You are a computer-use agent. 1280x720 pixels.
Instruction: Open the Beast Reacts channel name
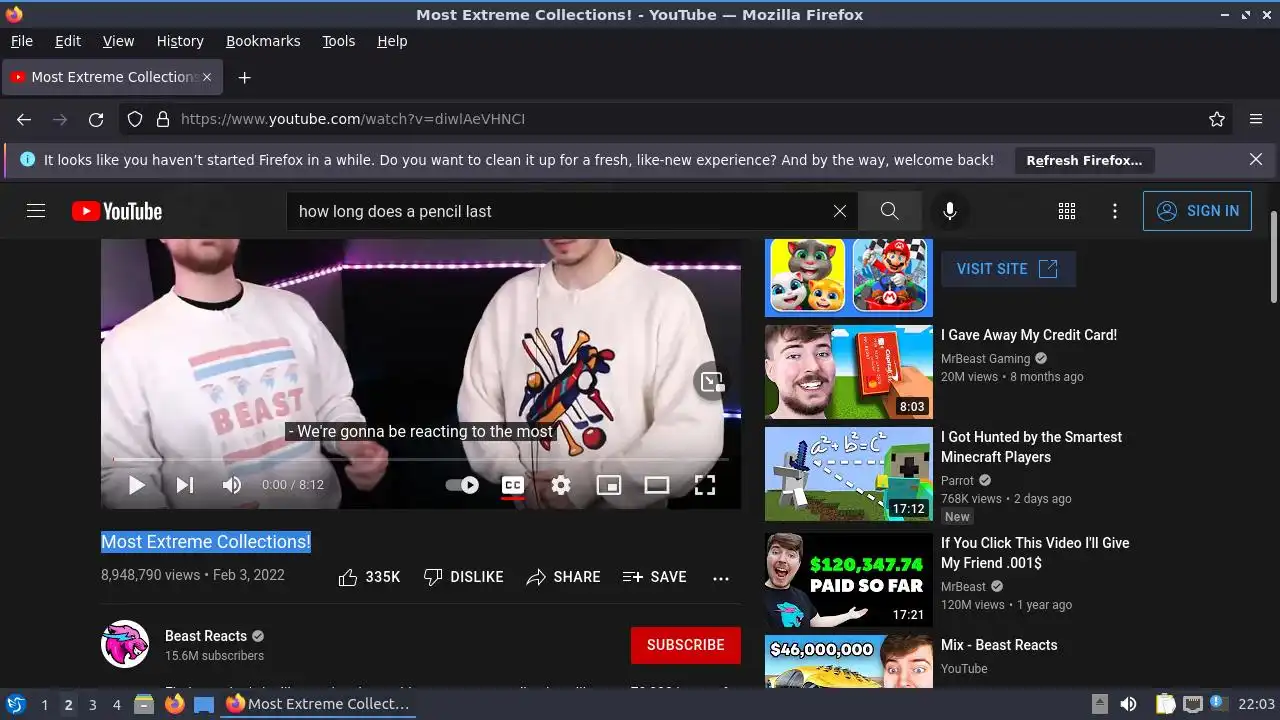tap(206, 636)
